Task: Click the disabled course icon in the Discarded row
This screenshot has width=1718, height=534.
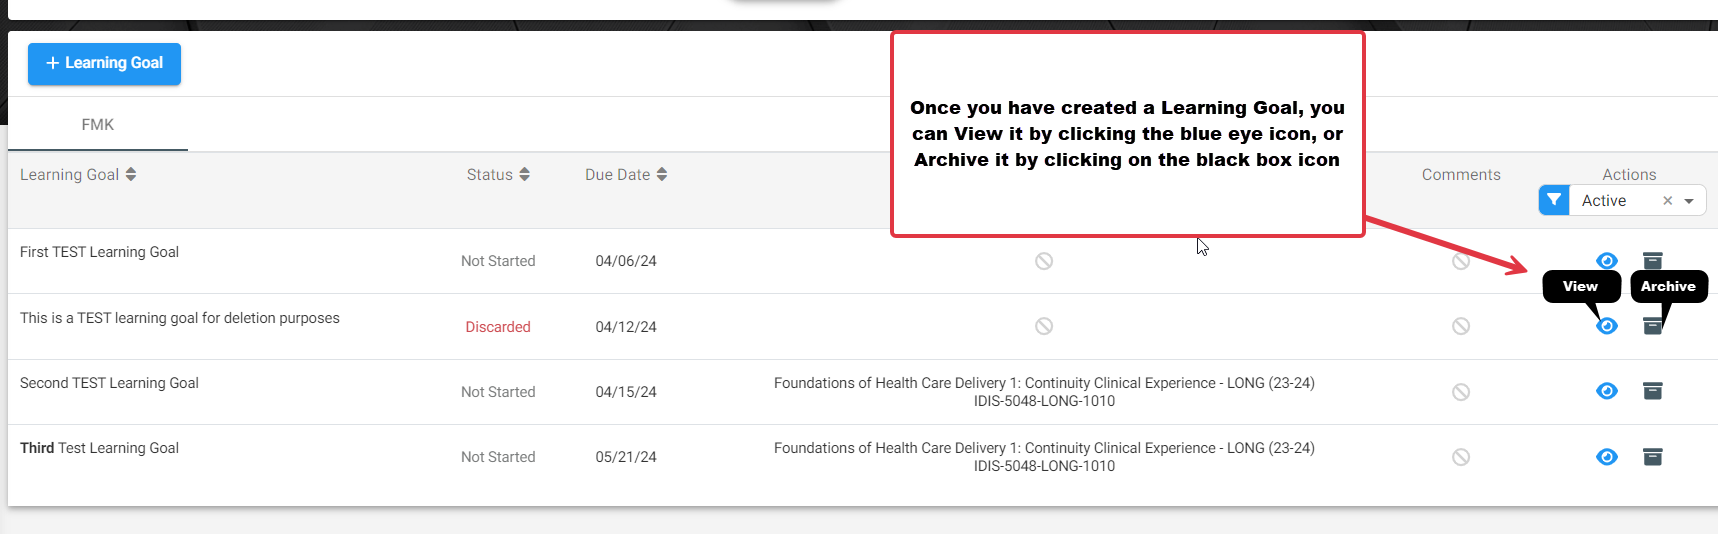Action: click(x=1044, y=326)
